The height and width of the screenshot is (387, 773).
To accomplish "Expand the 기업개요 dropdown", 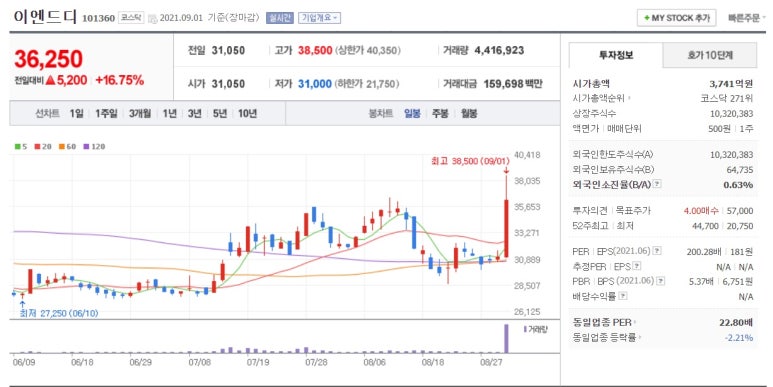I will [x=319, y=18].
